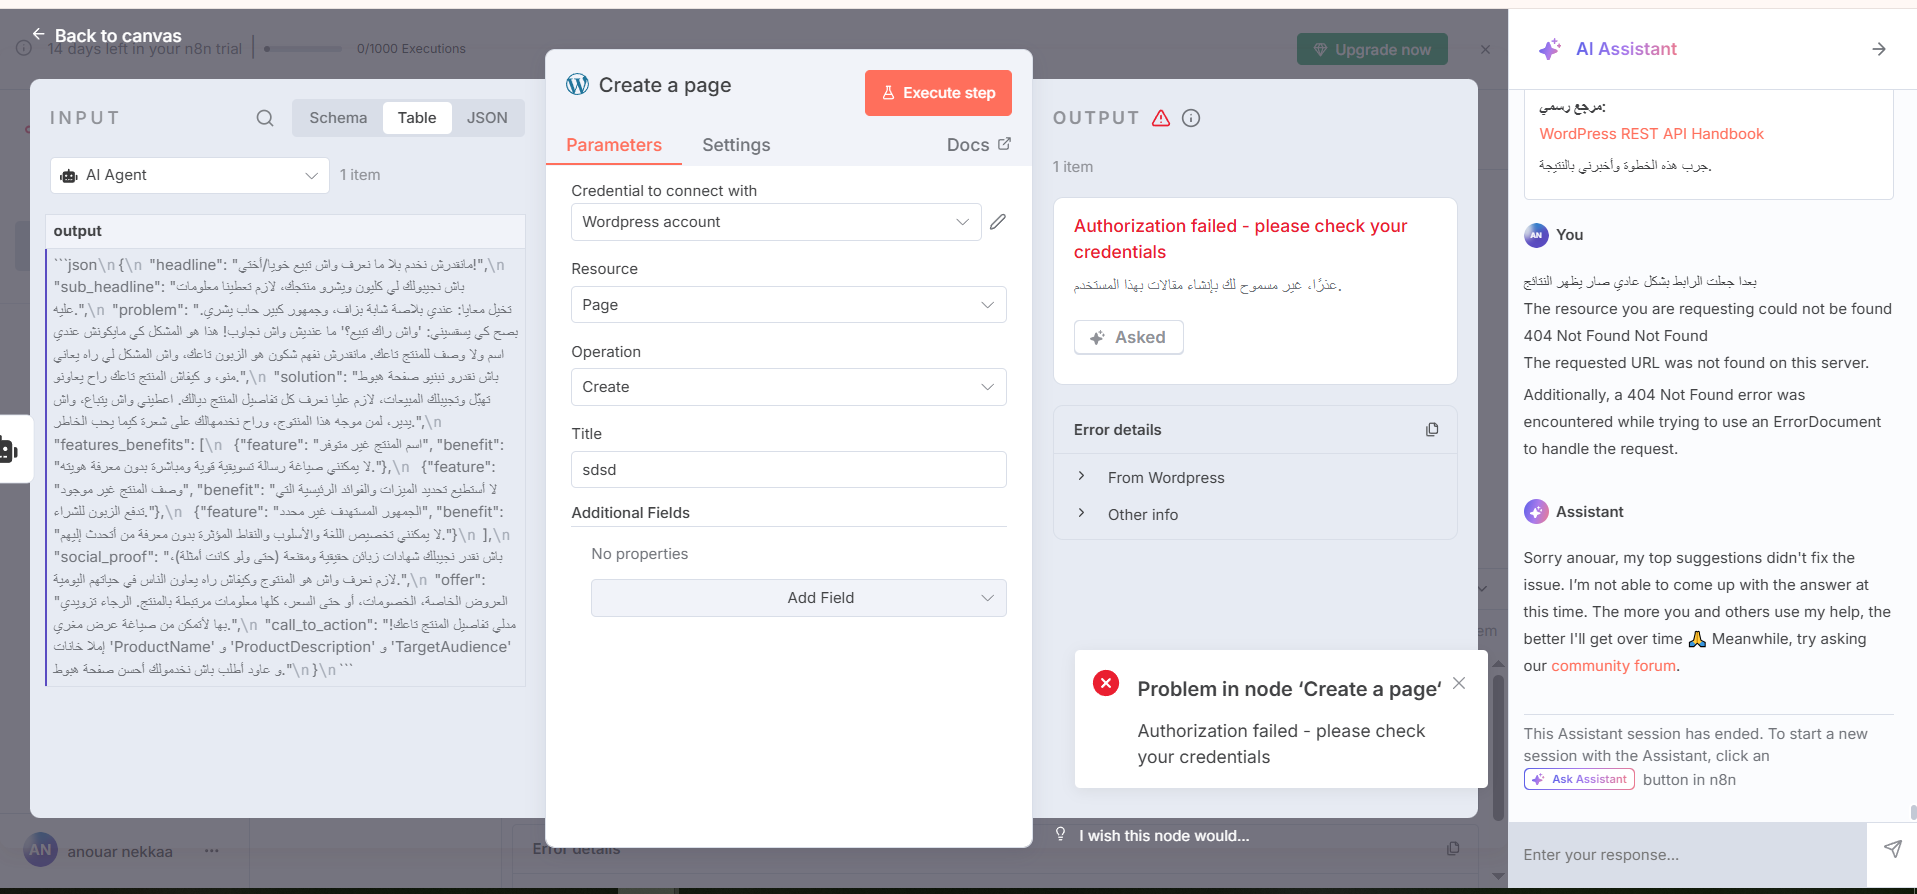Click the '0/1000 Executions' label

411,49
